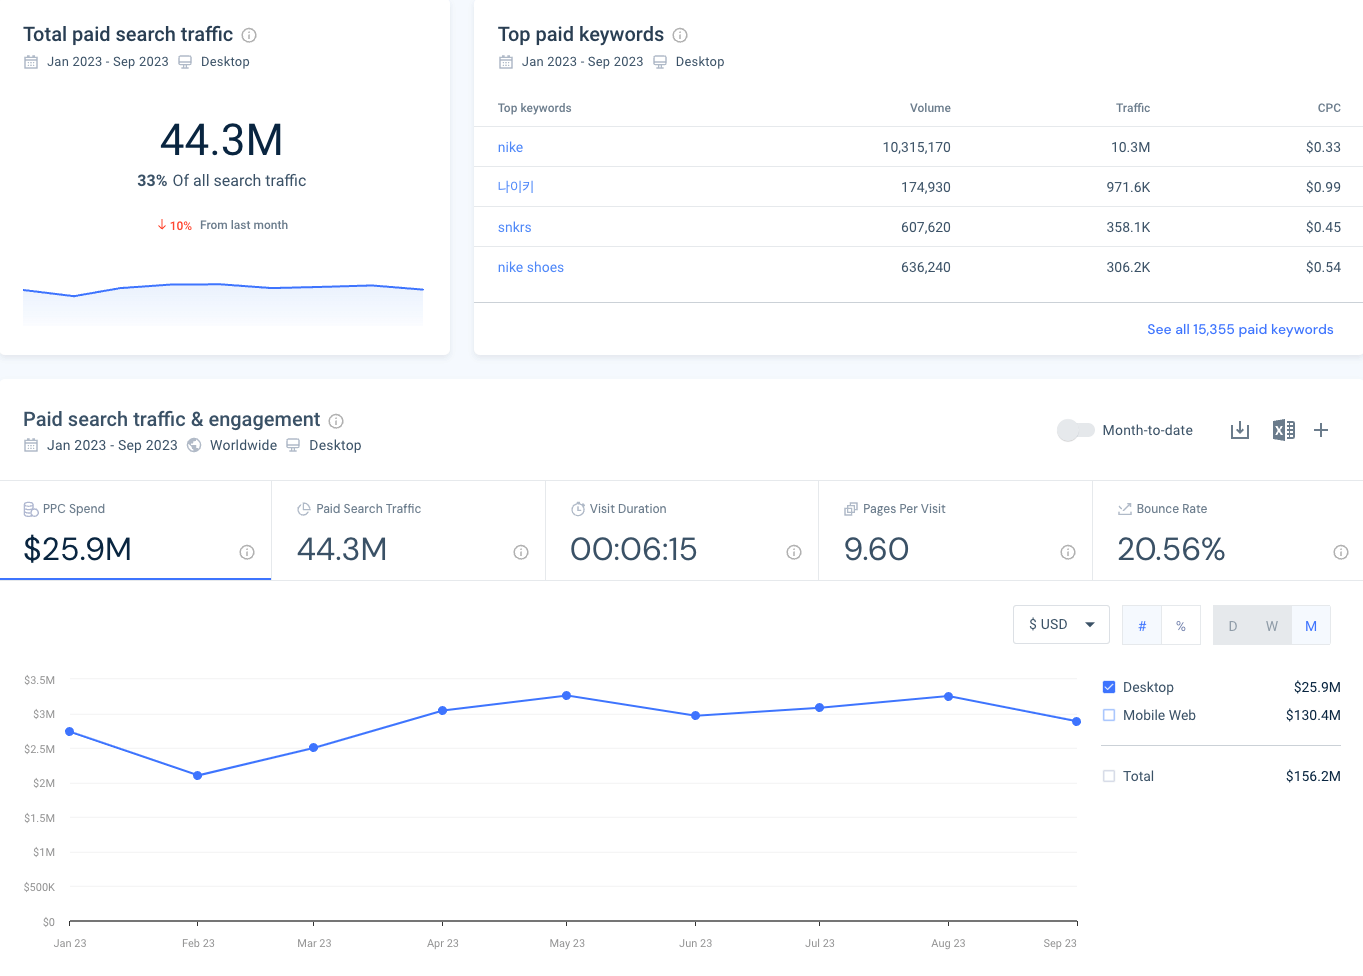Select weekly (W) granularity
Viewport: 1363px width, 976px height.
pyautogui.click(x=1272, y=625)
